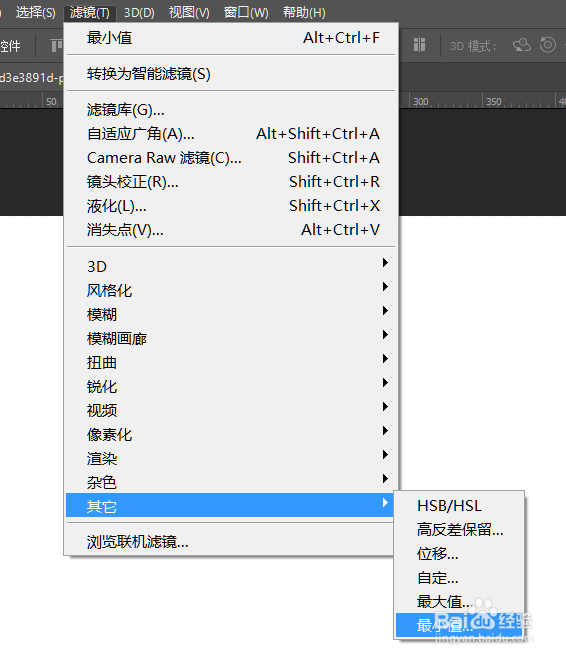Viewport: 566px width, 658px height.
Task: Choose 浏览联机滤镜...
Action: point(230,542)
